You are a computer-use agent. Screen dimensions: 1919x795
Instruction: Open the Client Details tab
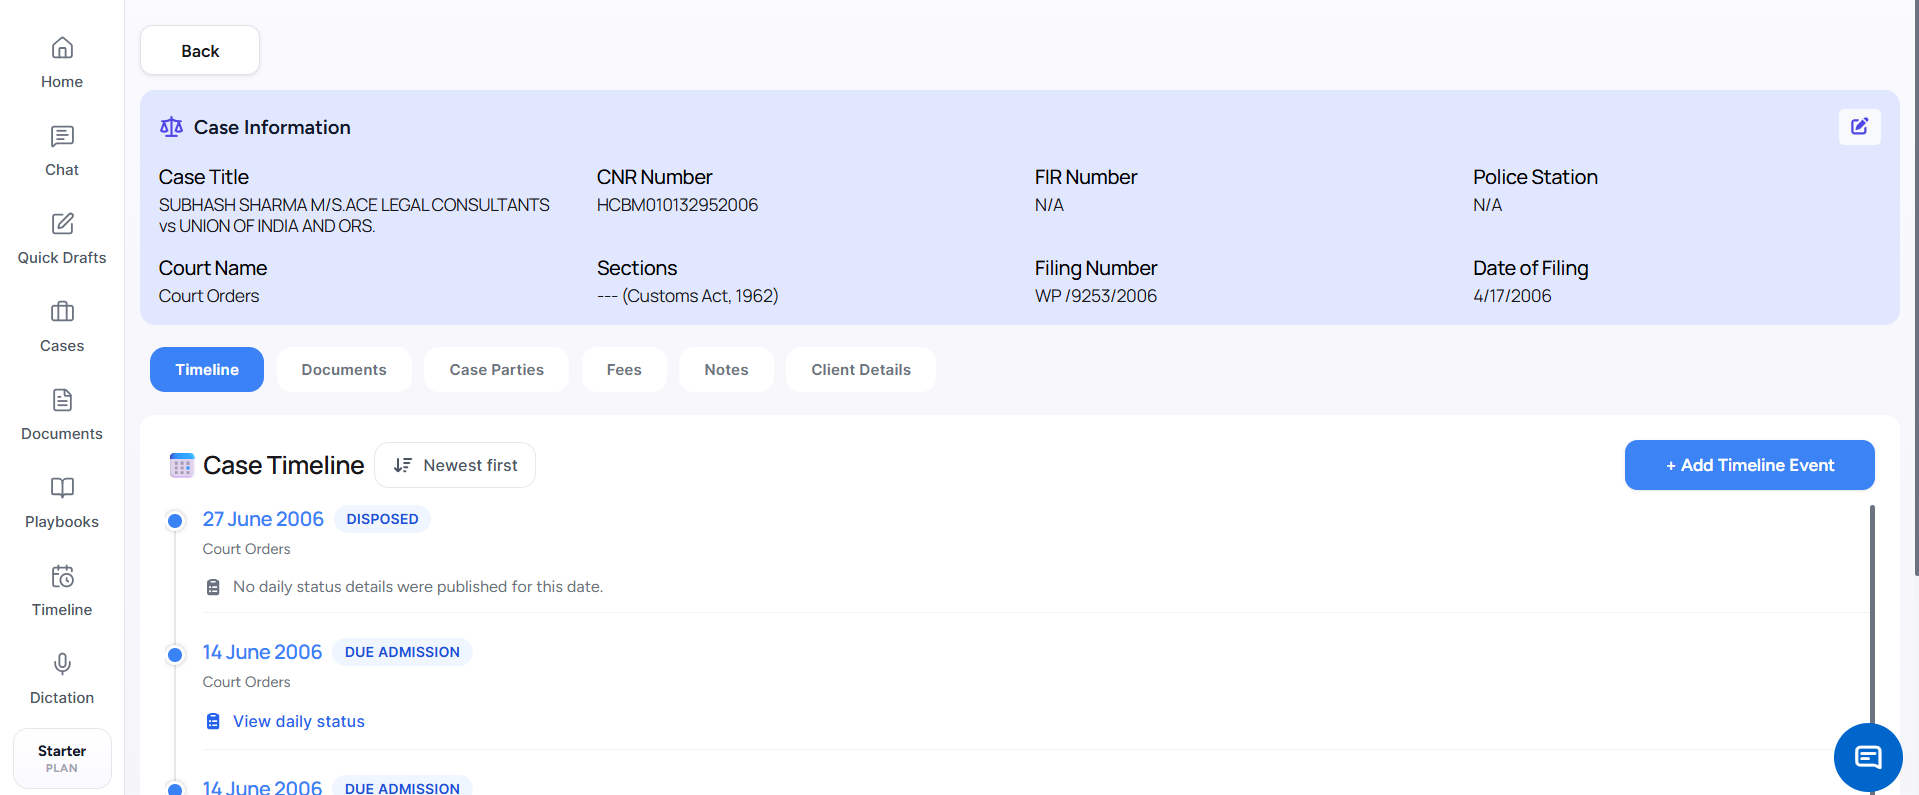coord(861,369)
